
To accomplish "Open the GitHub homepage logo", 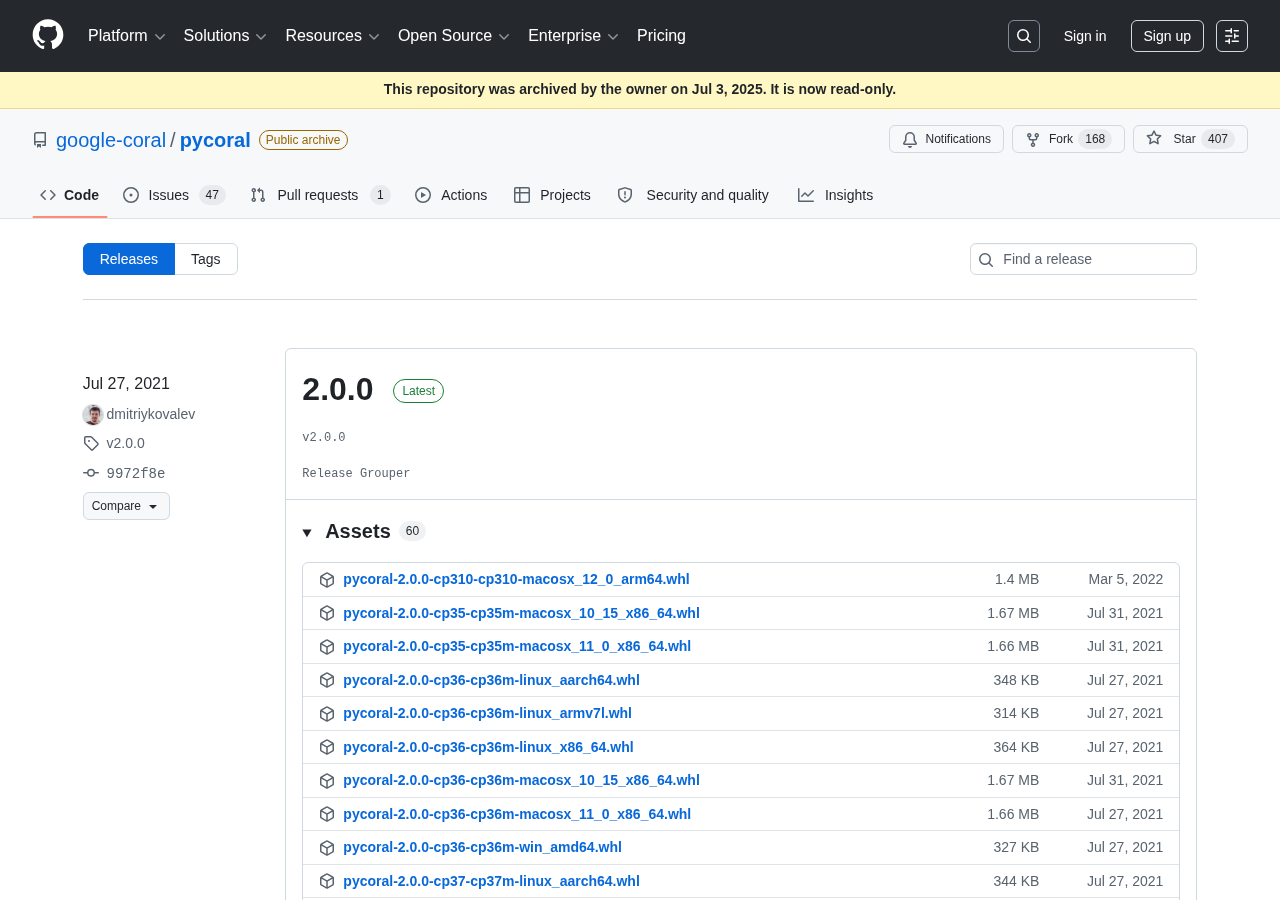I will (48, 35).
